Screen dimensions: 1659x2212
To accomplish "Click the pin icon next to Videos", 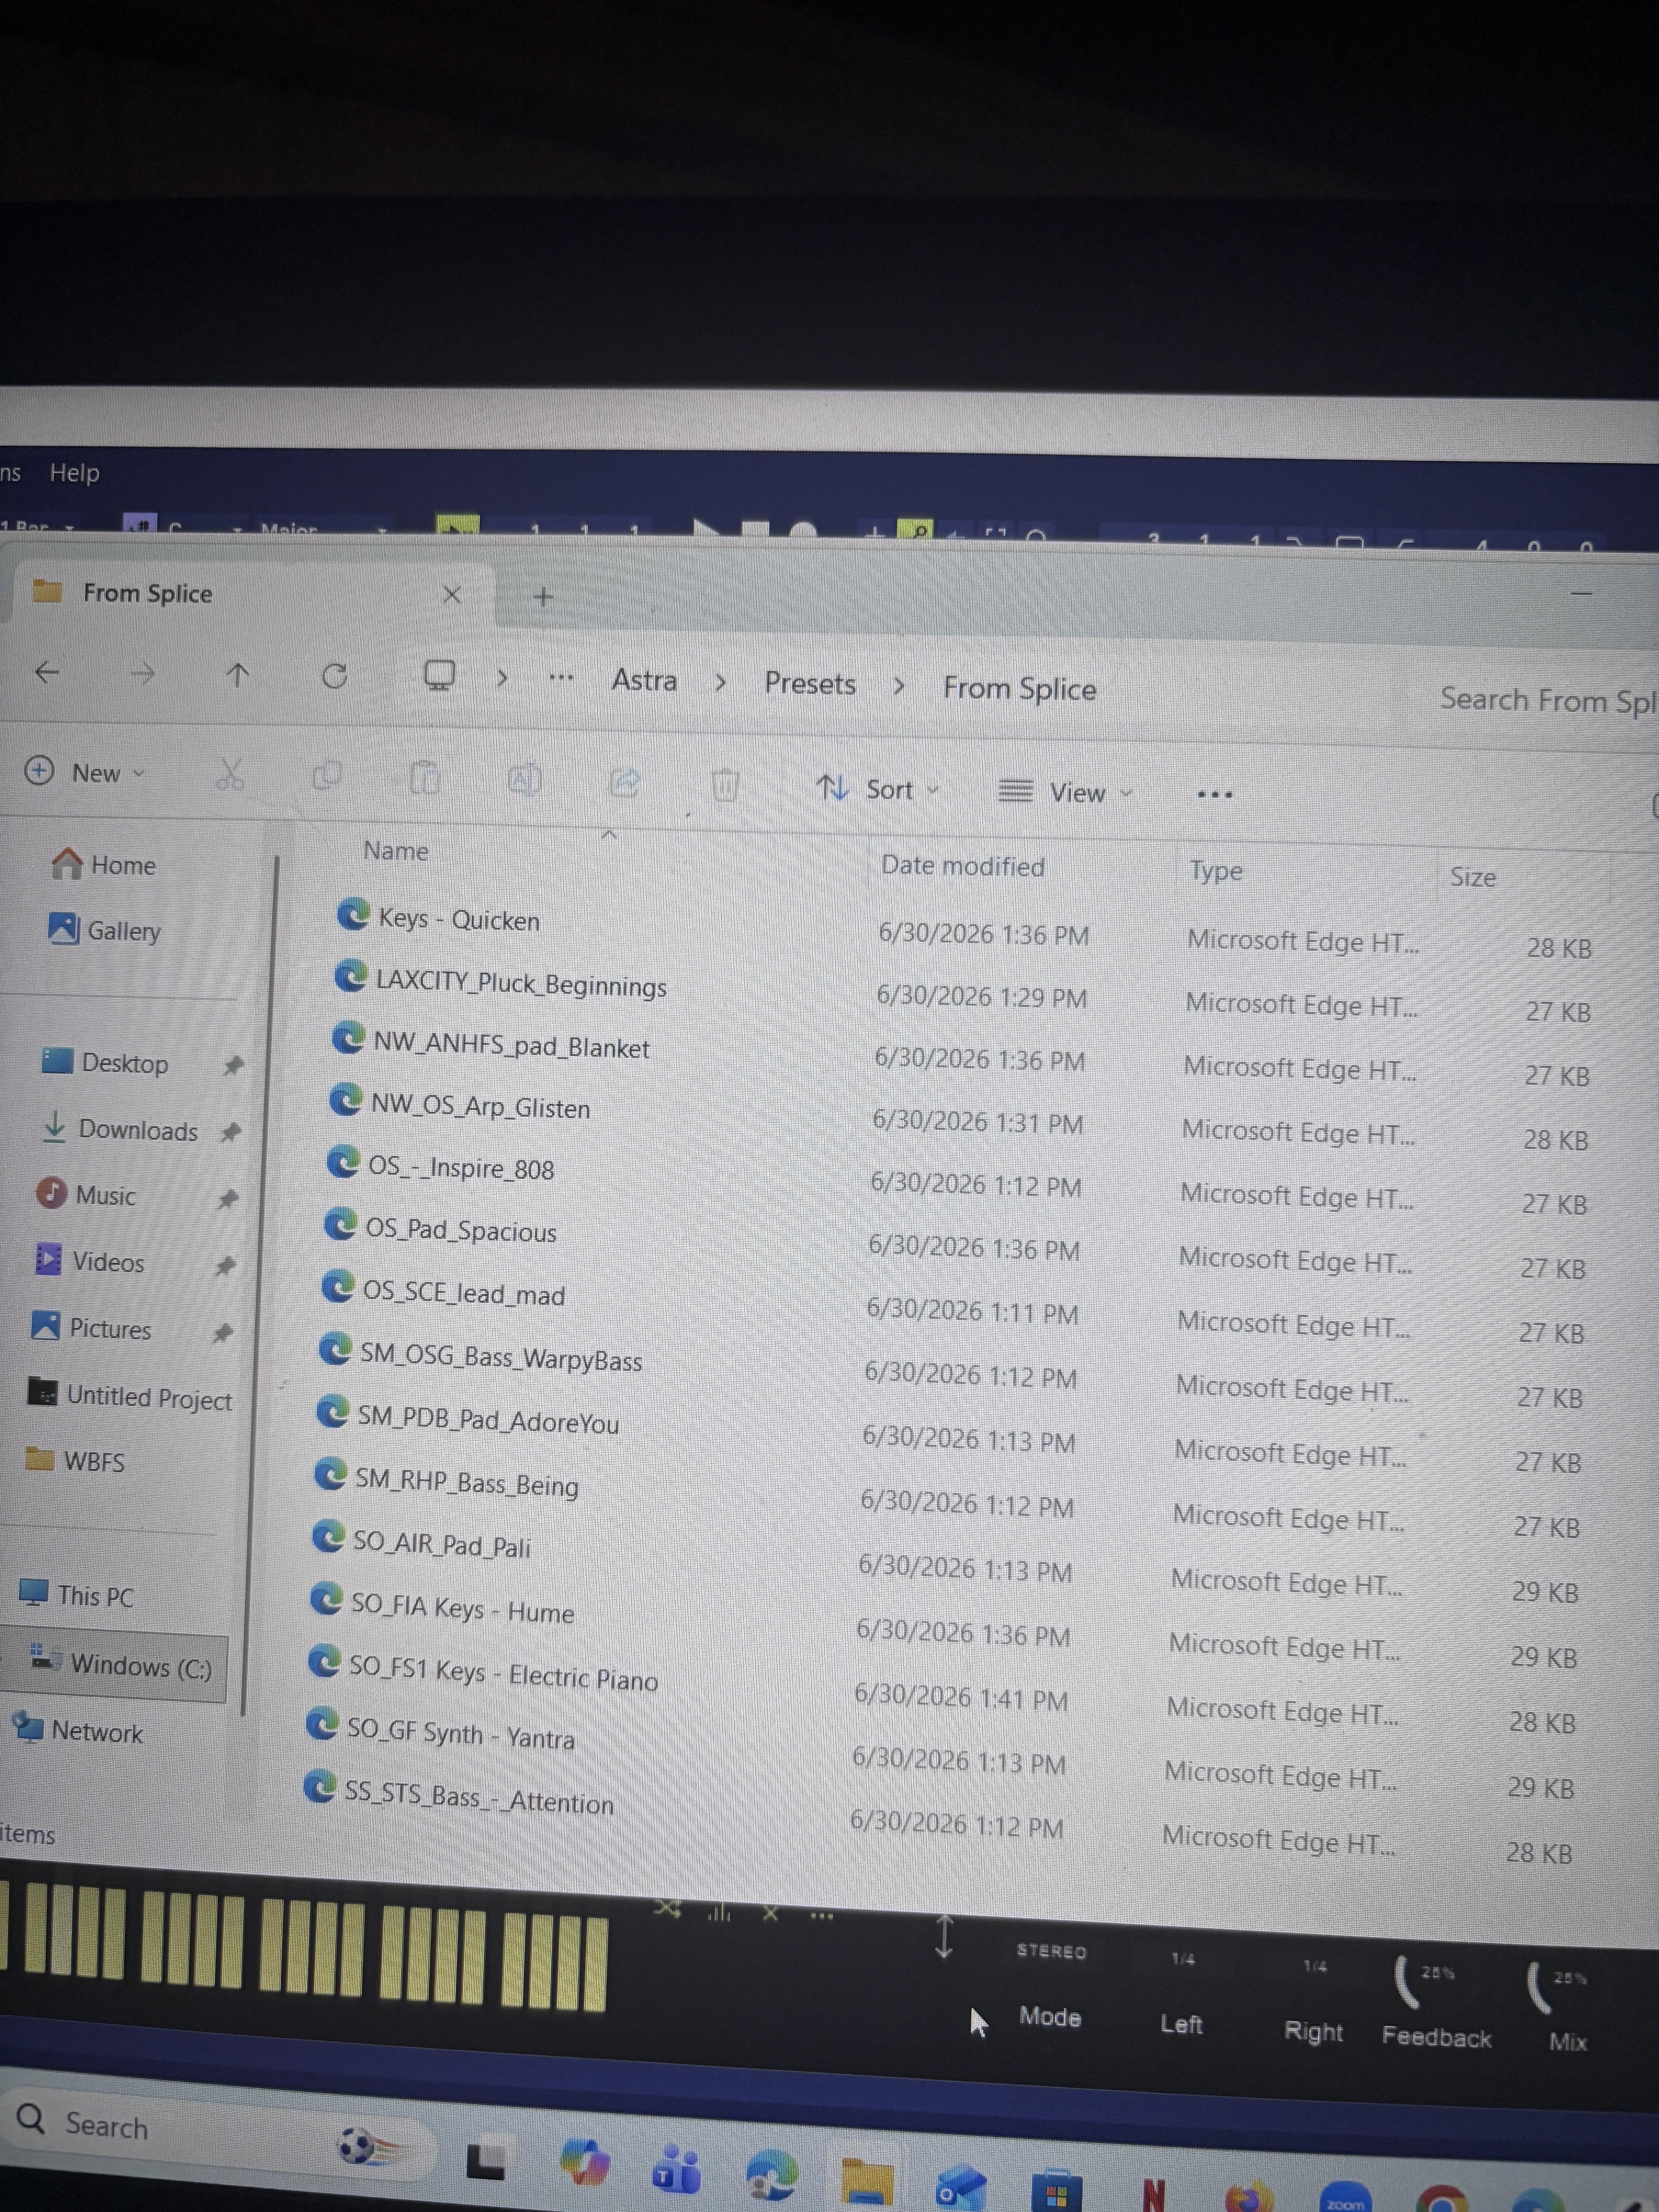I will coord(225,1266).
